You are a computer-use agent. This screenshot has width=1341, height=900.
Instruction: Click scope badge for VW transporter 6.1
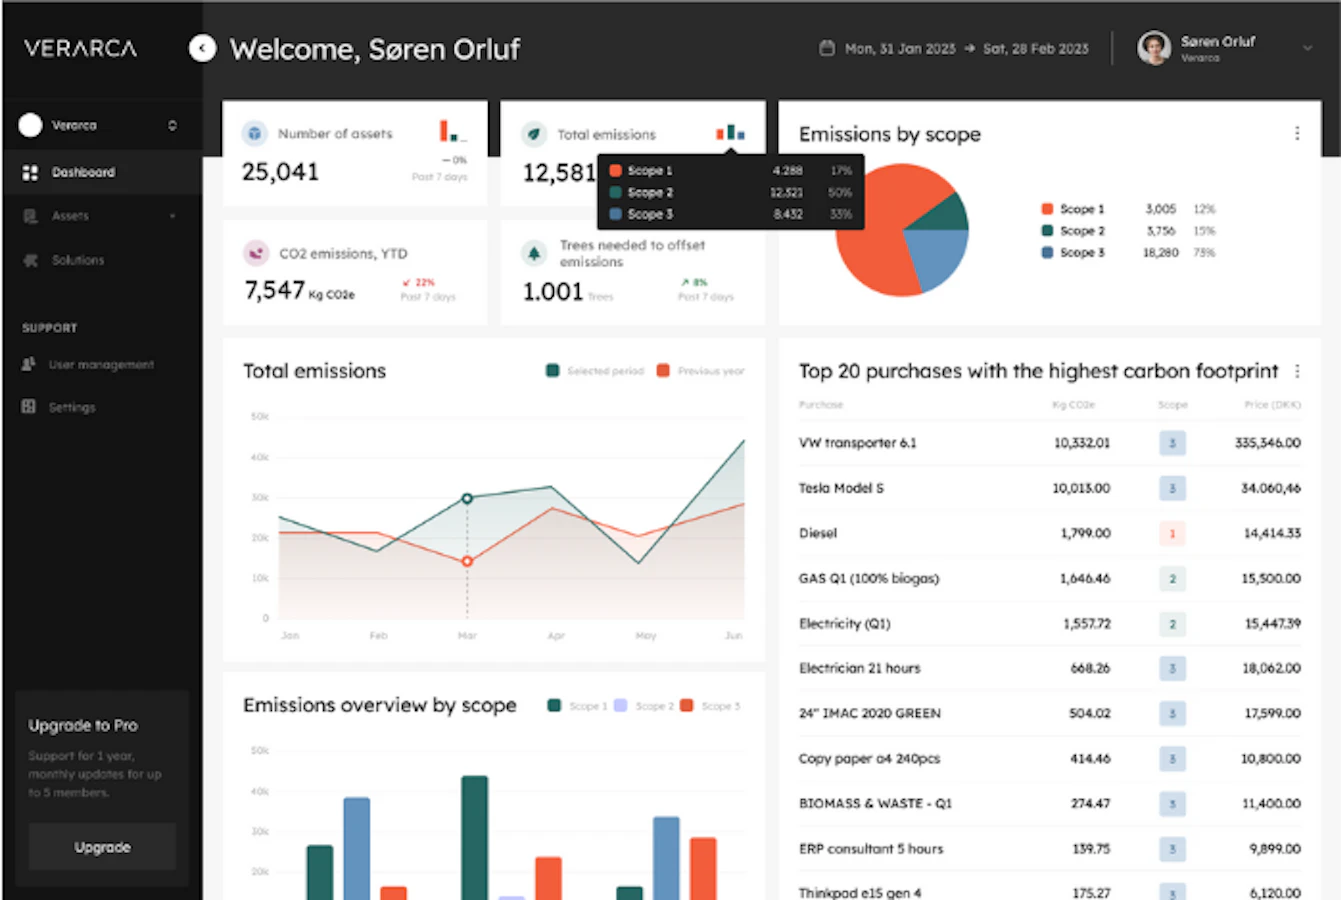(x=1172, y=443)
